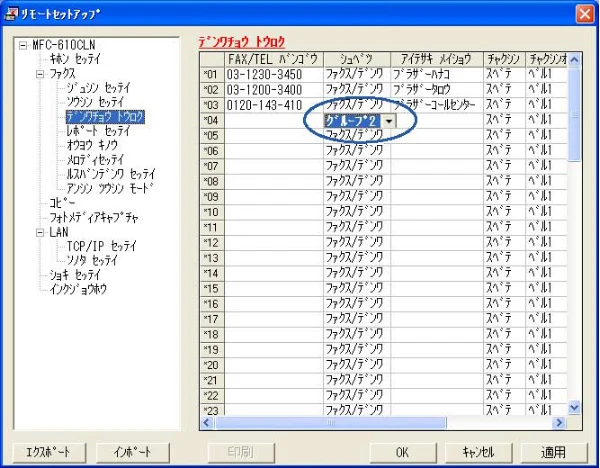The height and width of the screenshot is (468, 600).
Task: Click the 0120-143-410 number cell
Action: coord(274,105)
